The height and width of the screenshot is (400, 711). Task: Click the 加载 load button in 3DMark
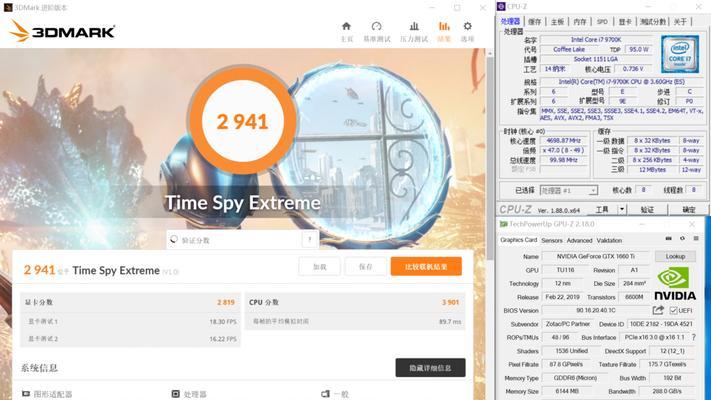click(319, 267)
